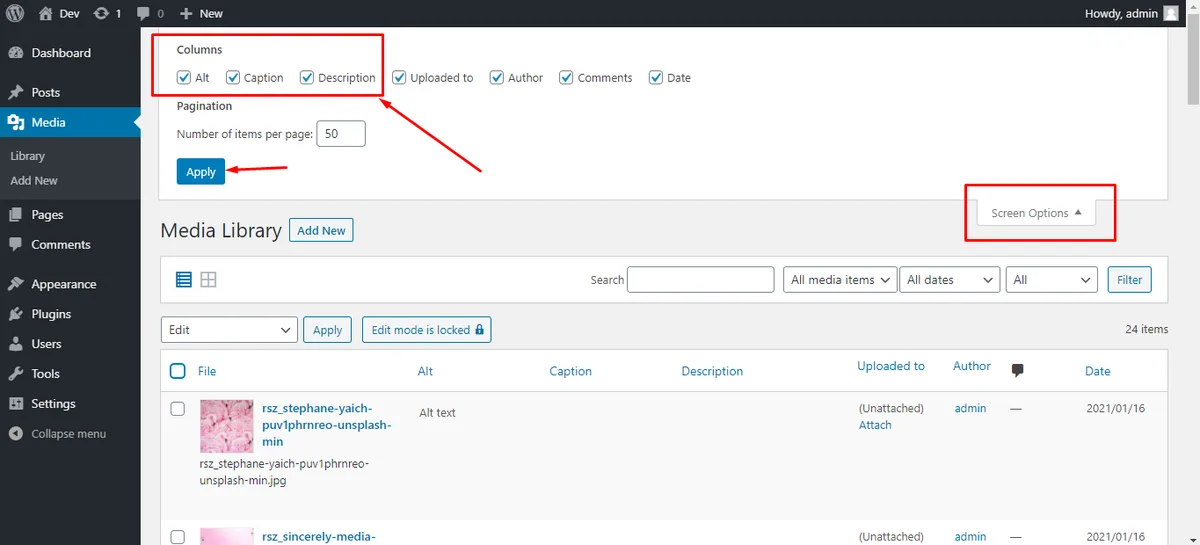Click the screen options Apply button
Image resolution: width=1200 pixels, height=545 pixels.
click(201, 172)
